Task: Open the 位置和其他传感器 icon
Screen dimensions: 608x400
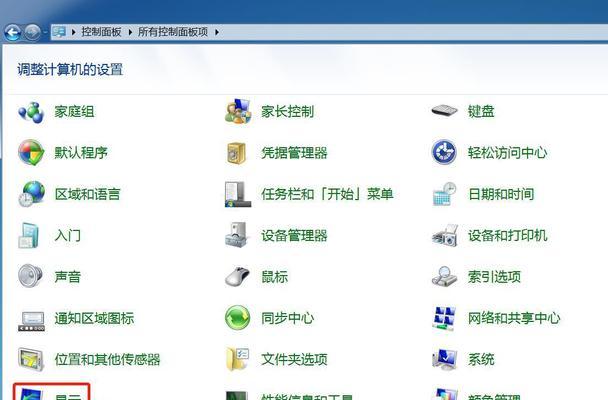Action: tap(31, 359)
